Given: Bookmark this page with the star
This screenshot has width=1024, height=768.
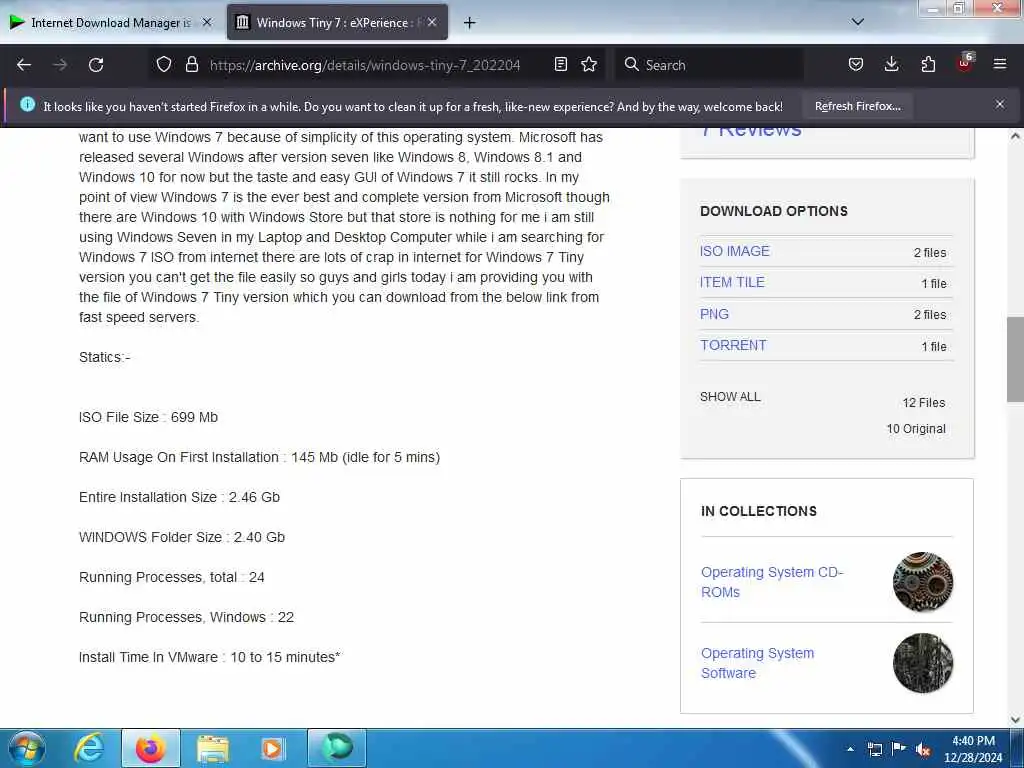Looking at the screenshot, I should [589, 65].
